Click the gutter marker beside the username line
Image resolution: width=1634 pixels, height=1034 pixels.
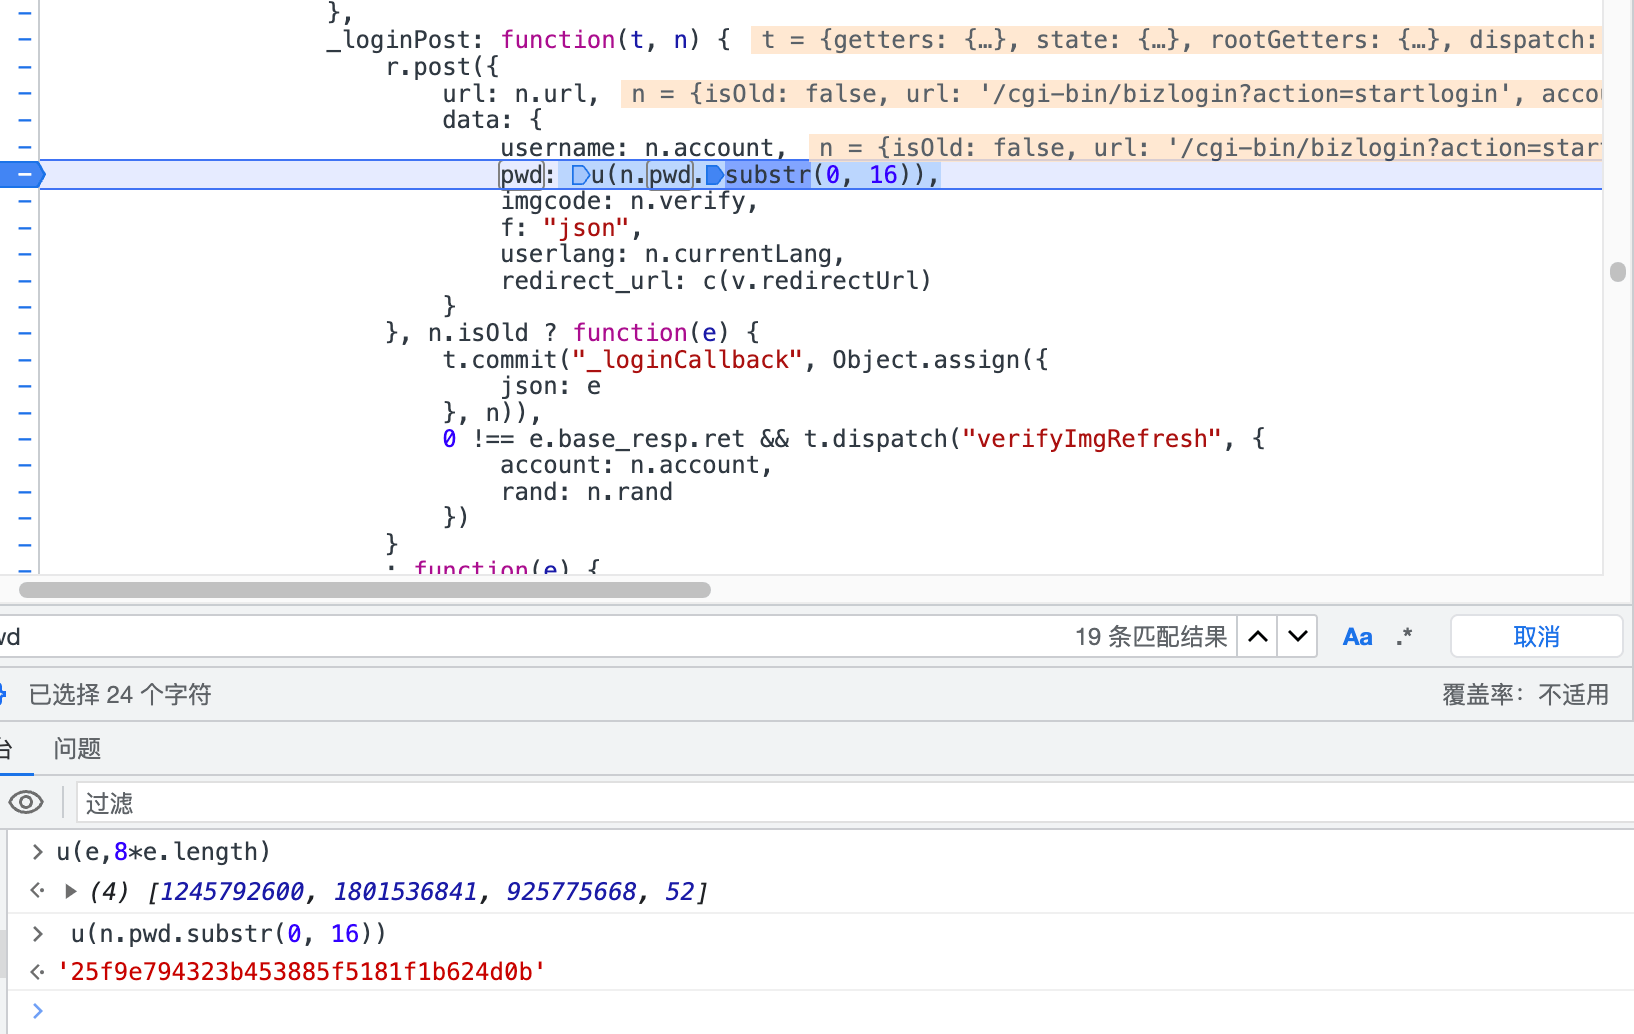pos(25,147)
